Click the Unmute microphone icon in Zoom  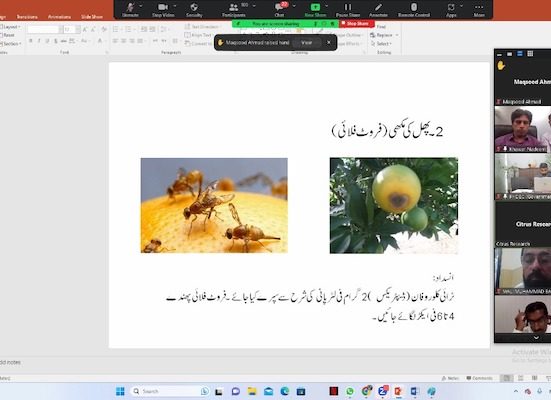(131, 7)
